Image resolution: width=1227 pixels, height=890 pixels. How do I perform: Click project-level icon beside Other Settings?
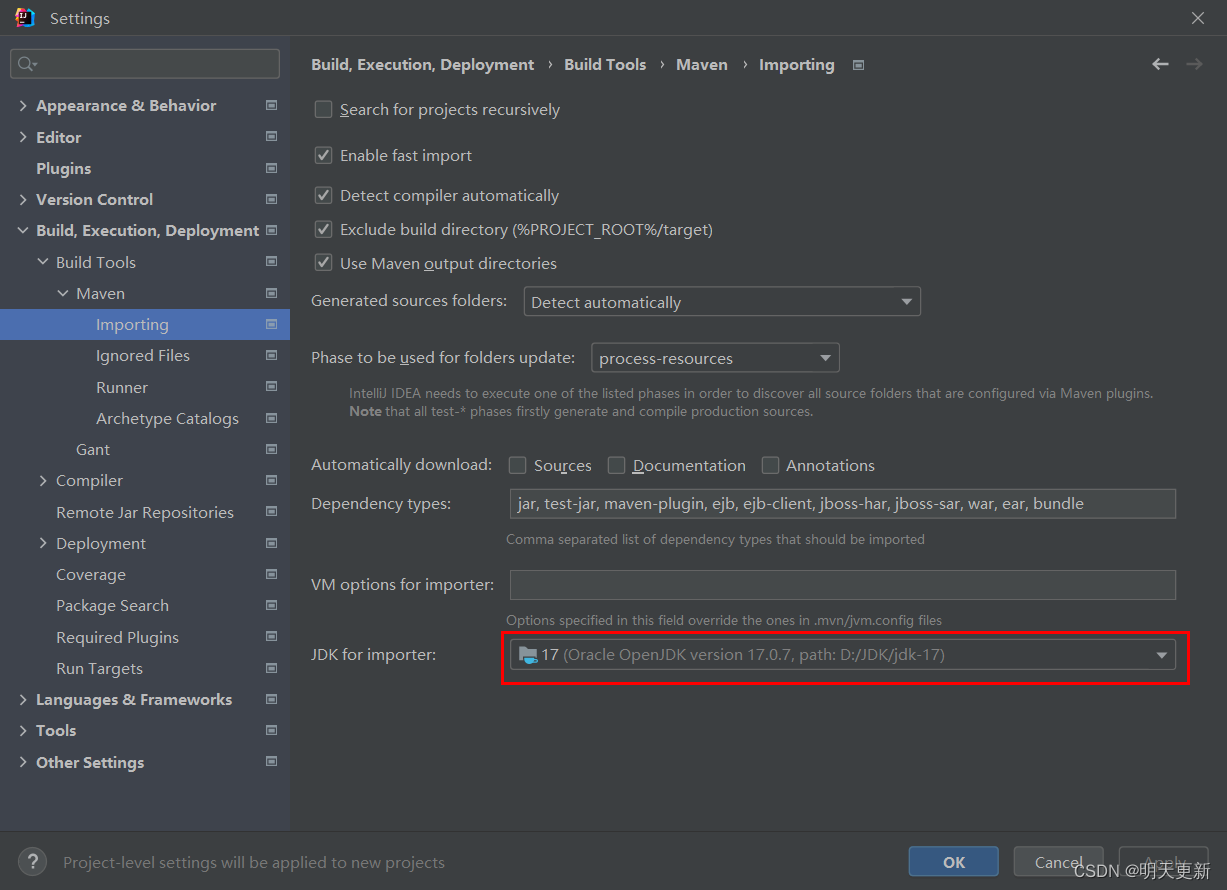pos(271,761)
